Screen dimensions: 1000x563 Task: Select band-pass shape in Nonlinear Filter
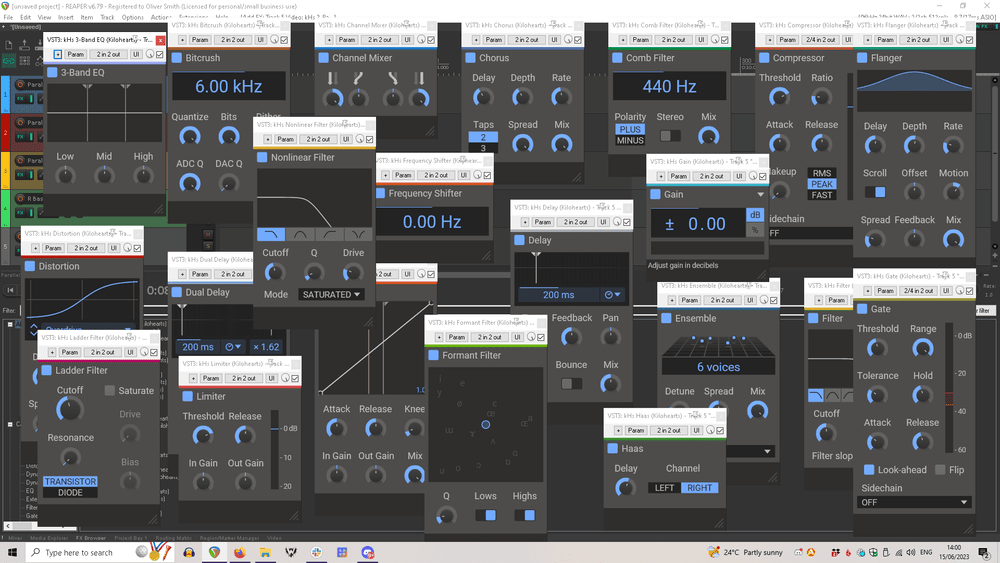pyautogui.click(x=300, y=234)
